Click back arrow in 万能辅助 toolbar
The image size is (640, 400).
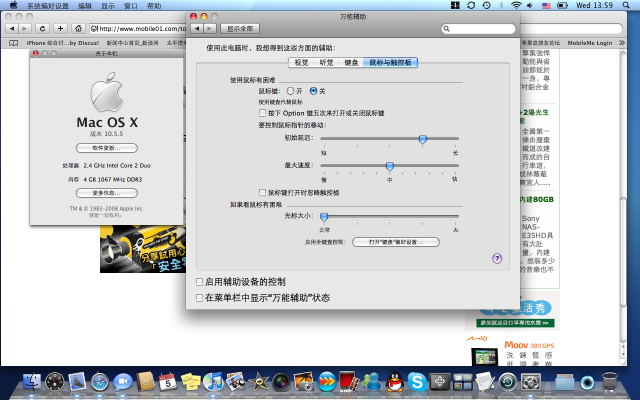(197, 29)
